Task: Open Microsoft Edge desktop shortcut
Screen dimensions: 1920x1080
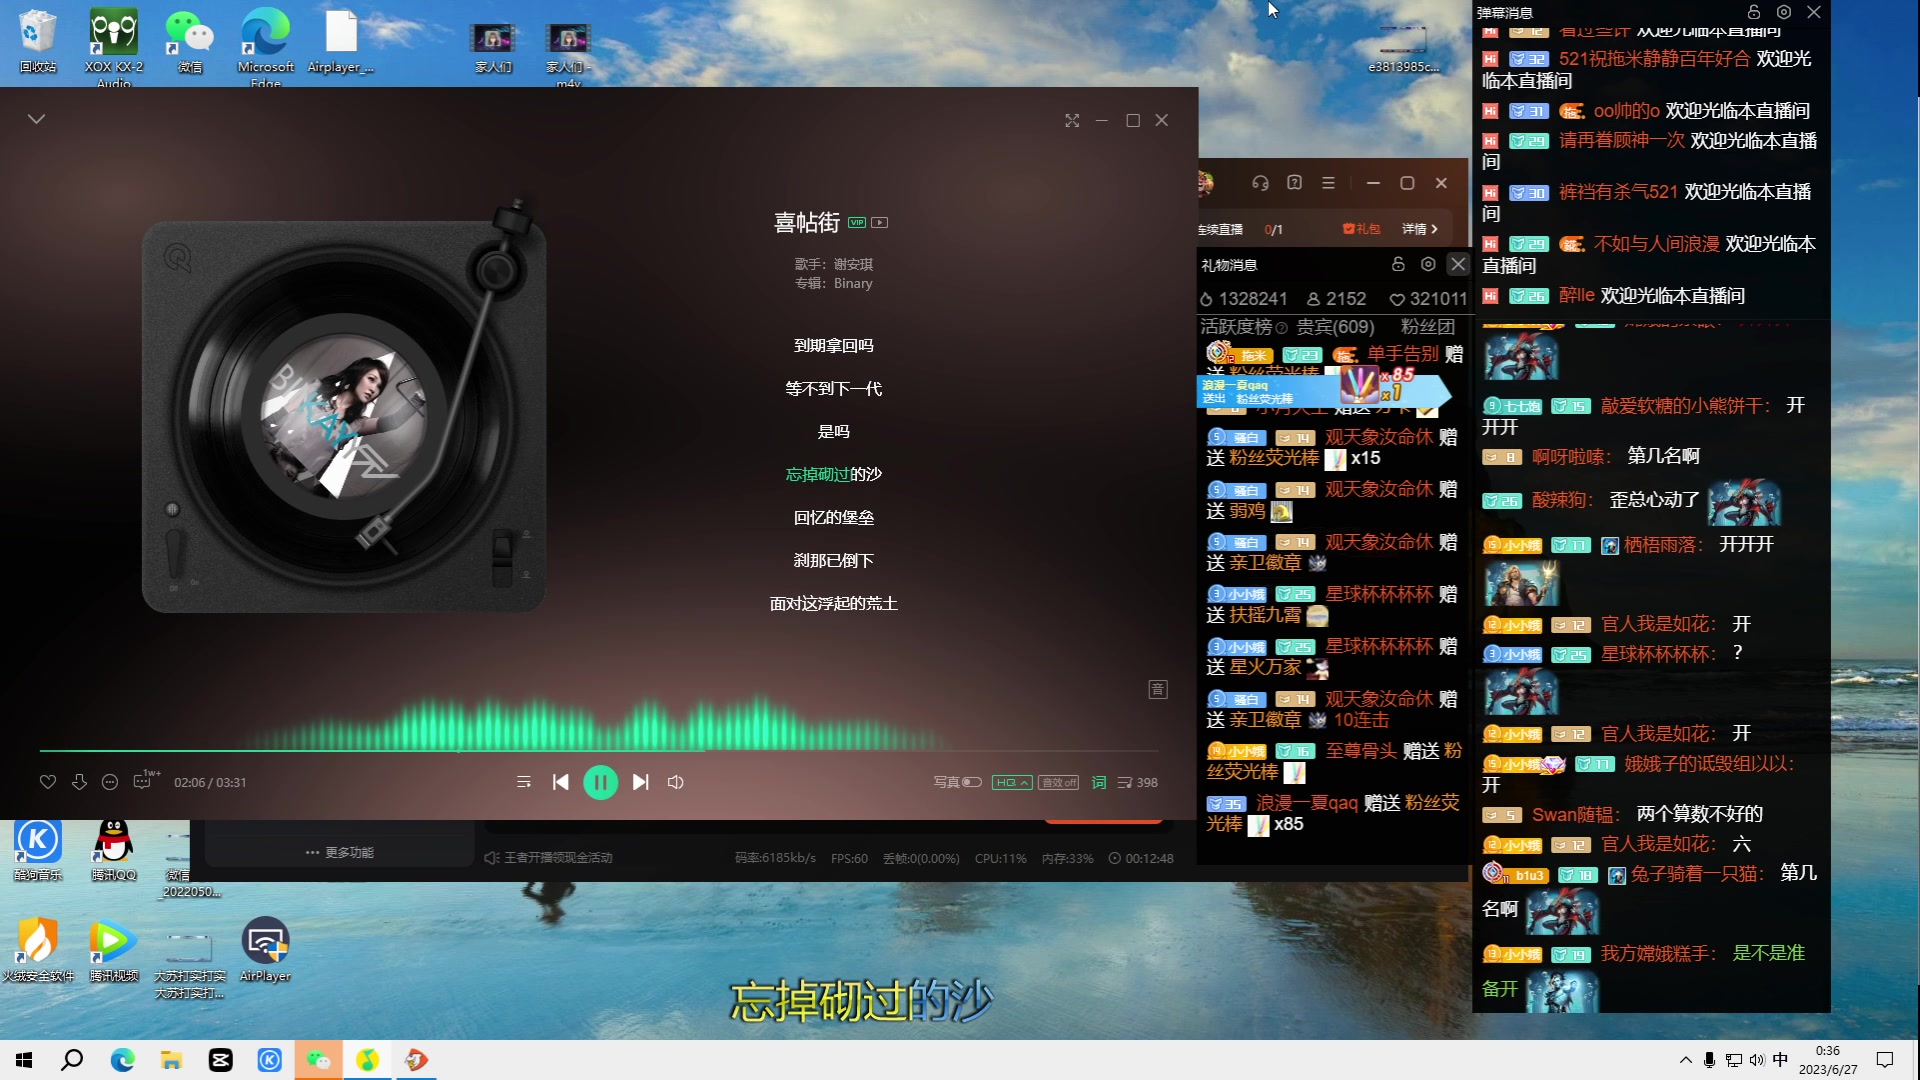Action: click(266, 46)
